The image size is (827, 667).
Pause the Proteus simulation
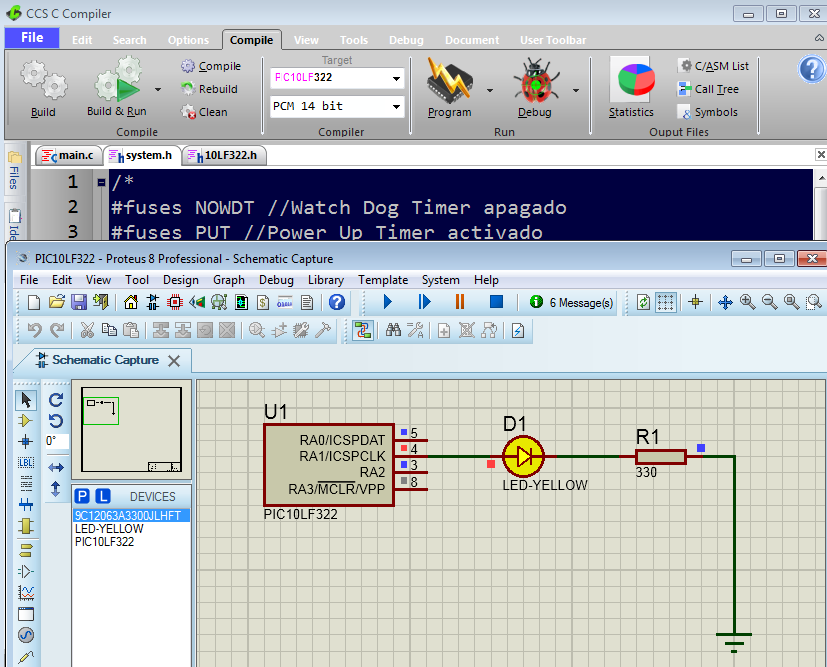460,302
